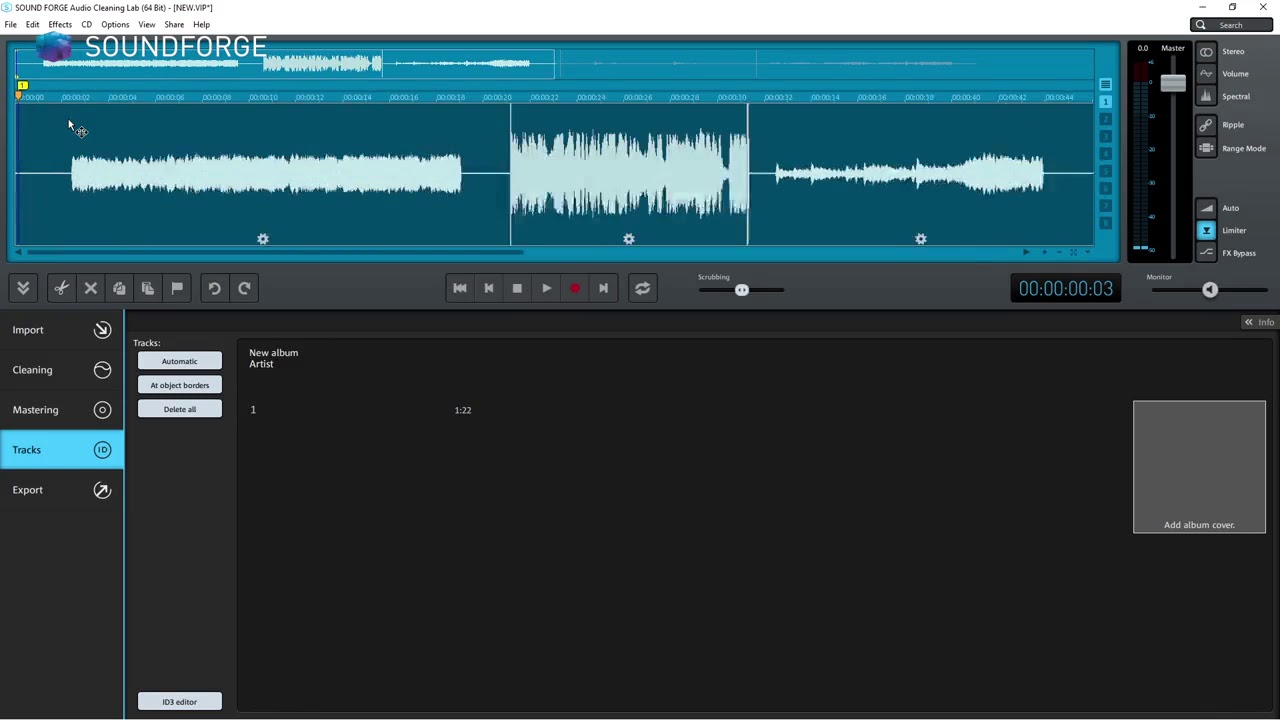Image resolution: width=1280 pixels, height=720 pixels.
Task: Disable the Limiter
Action: pyautogui.click(x=1206, y=230)
